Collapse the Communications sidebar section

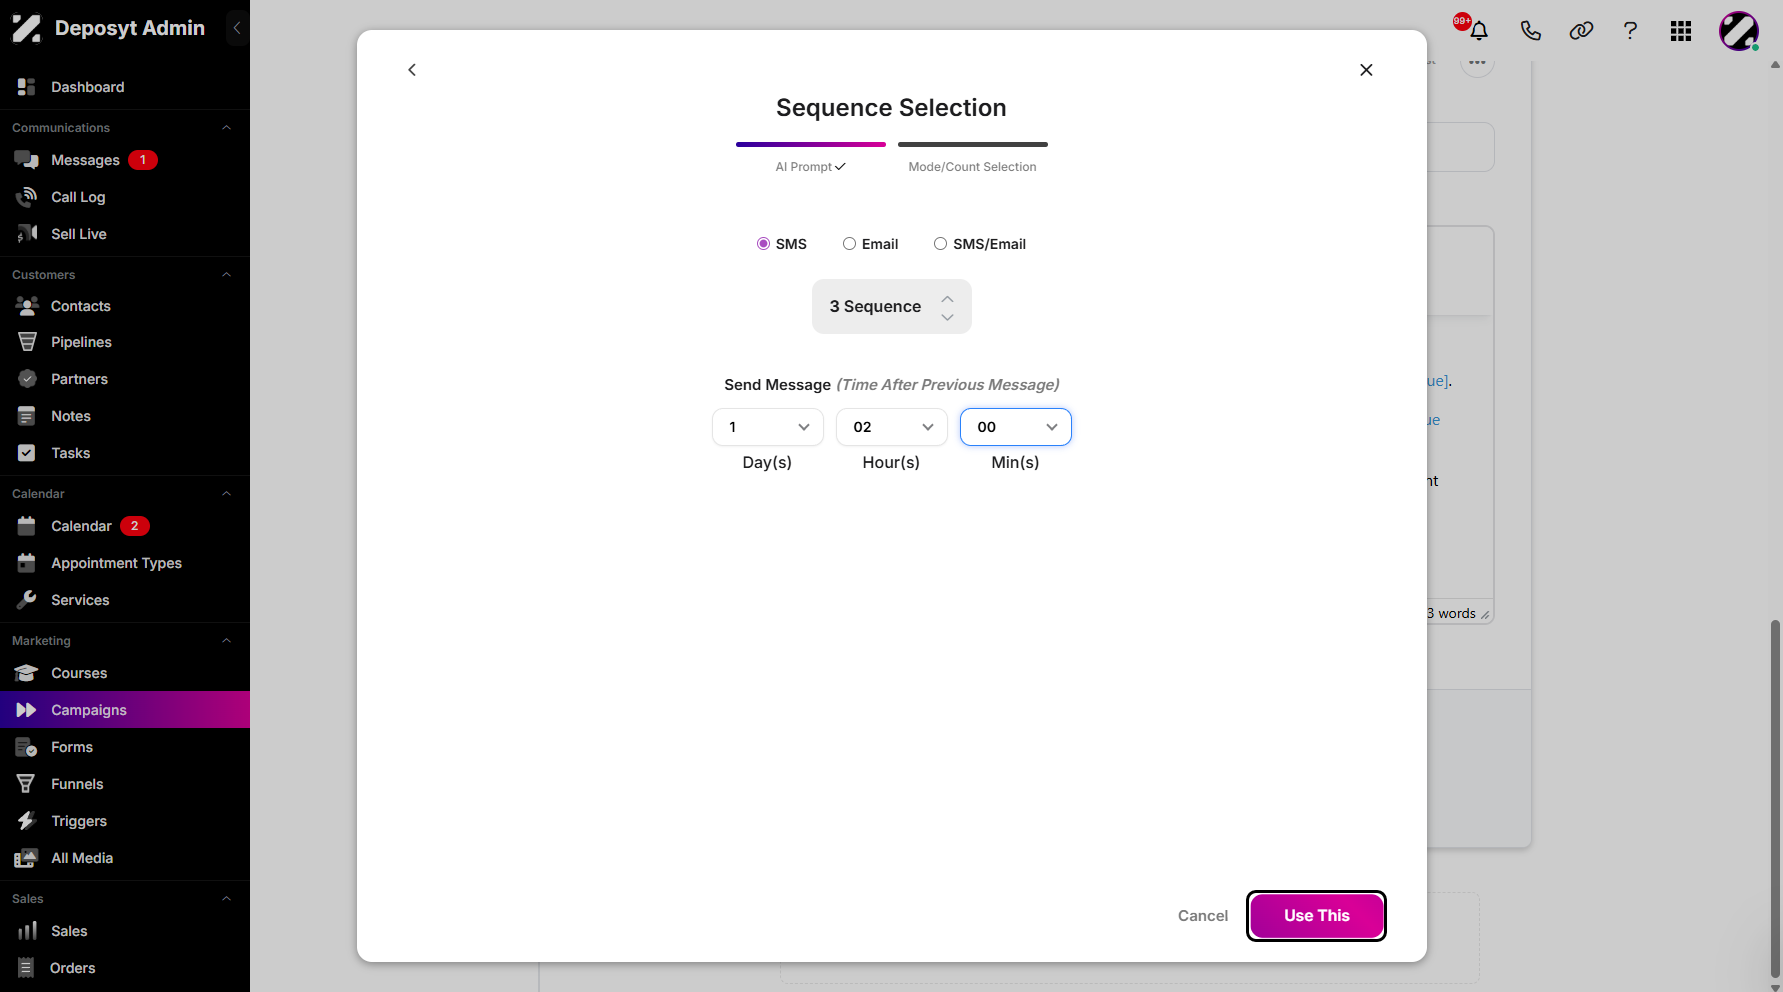pyautogui.click(x=226, y=128)
